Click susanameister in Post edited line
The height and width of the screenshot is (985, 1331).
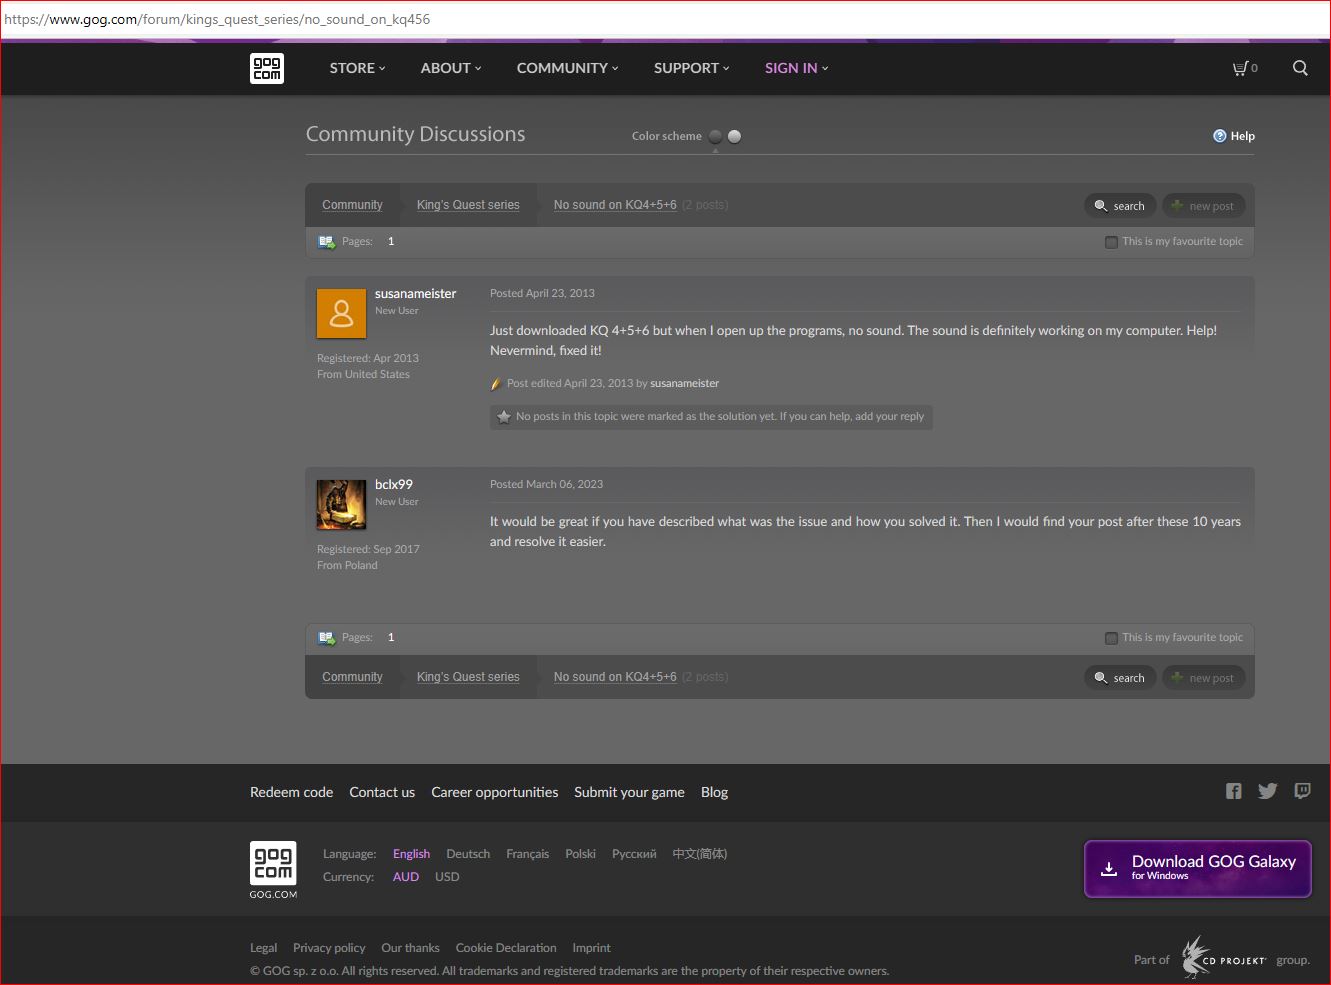tap(684, 383)
